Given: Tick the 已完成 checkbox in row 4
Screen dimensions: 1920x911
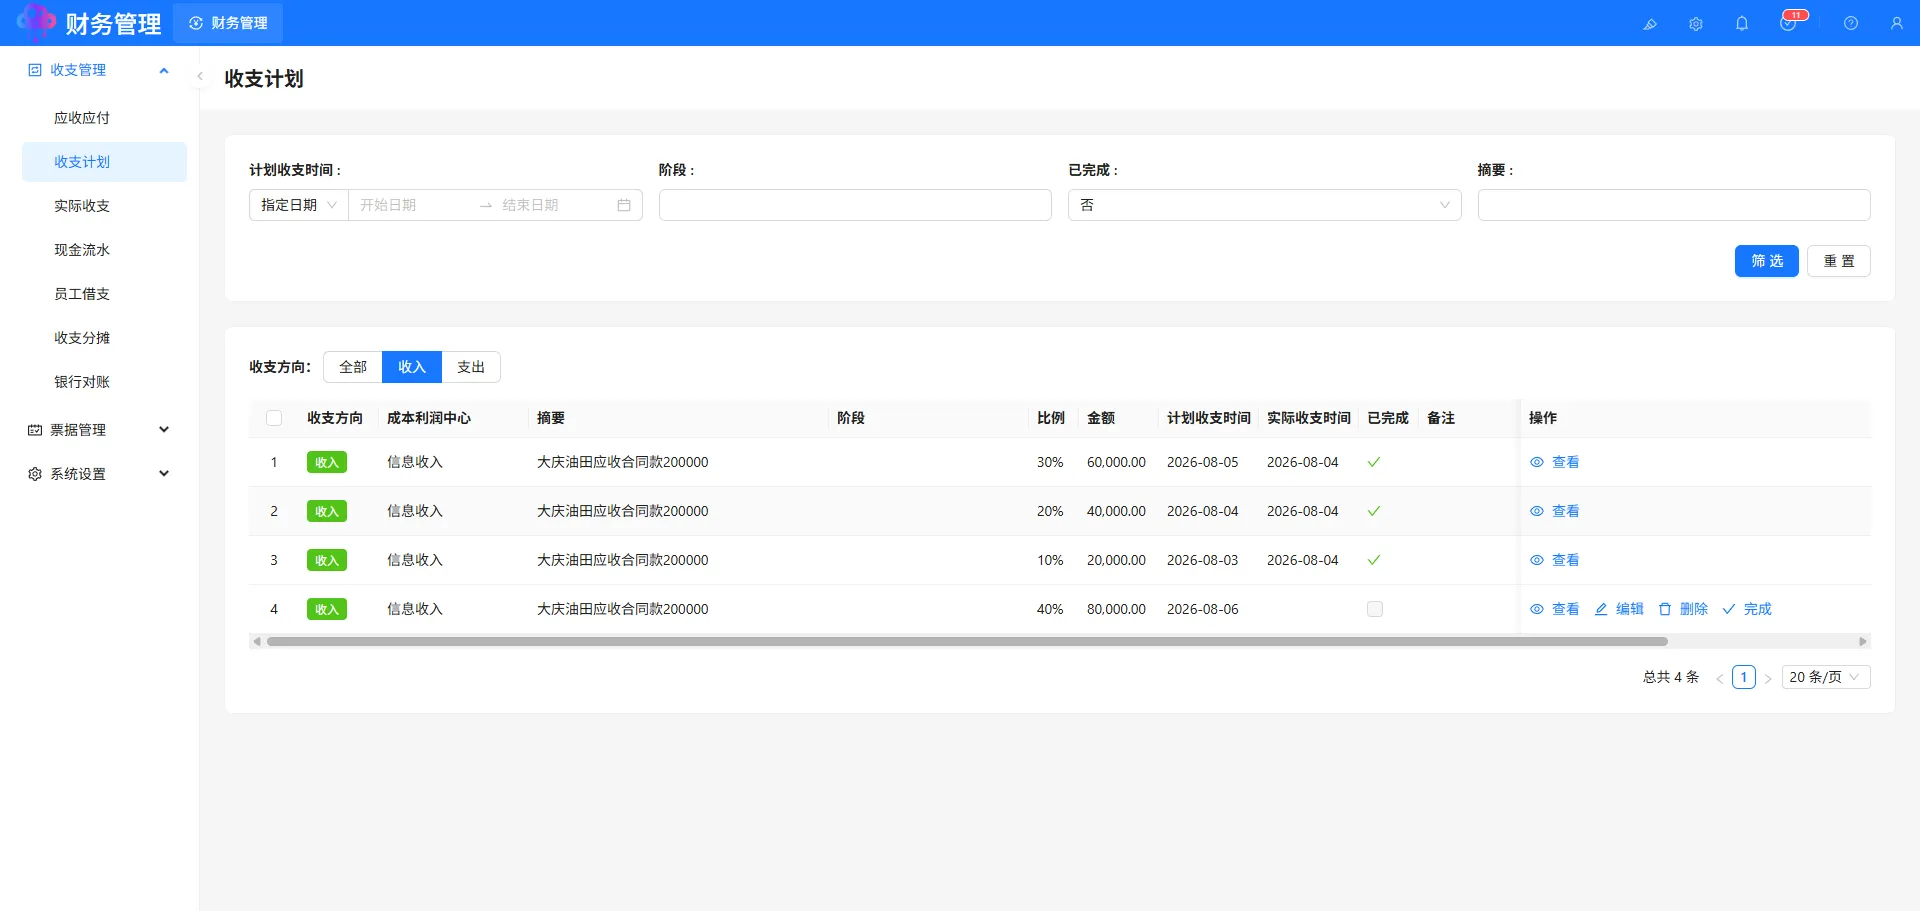Looking at the screenshot, I should pyautogui.click(x=1375, y=609).
